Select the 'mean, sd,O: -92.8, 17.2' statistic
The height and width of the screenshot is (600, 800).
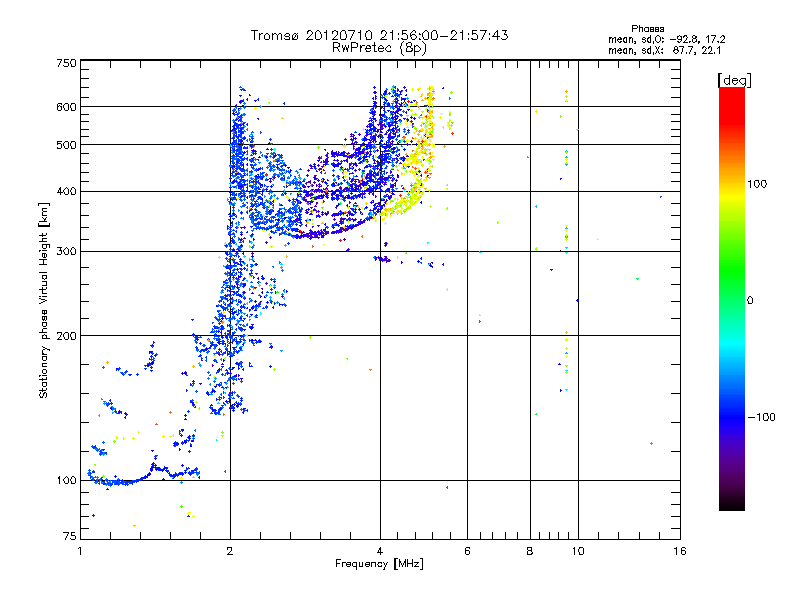click(666, 39)
